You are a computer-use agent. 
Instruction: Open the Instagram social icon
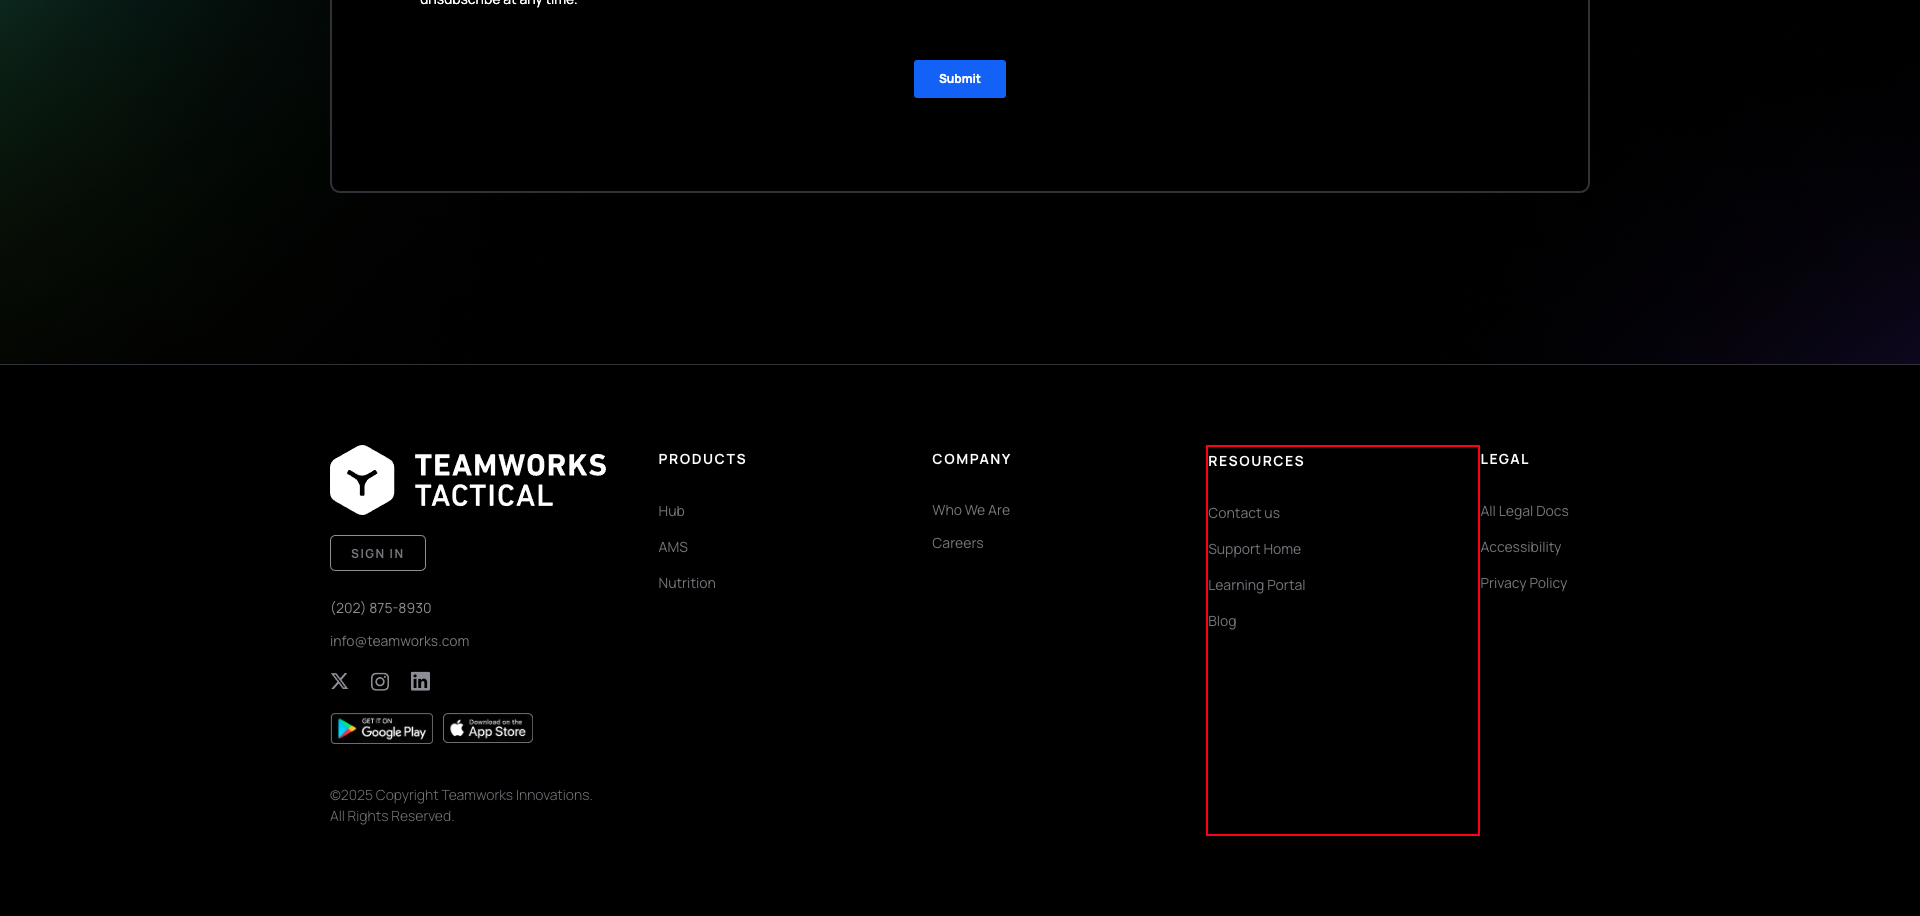[x=380, y=681]
